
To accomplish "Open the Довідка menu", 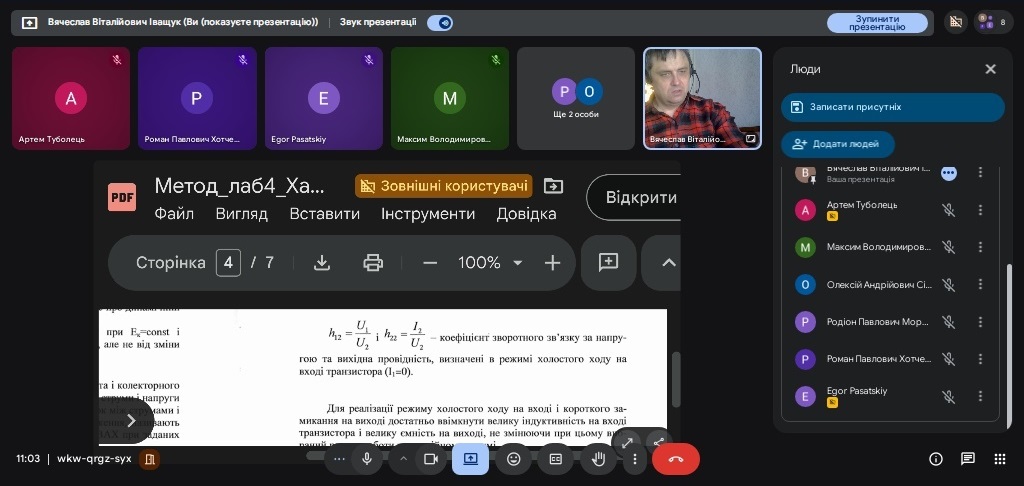I will pos(526,214).
